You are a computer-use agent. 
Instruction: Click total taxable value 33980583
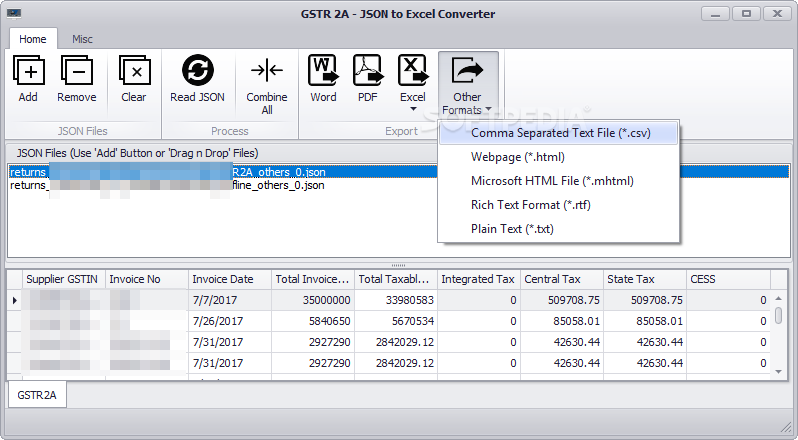396,300
